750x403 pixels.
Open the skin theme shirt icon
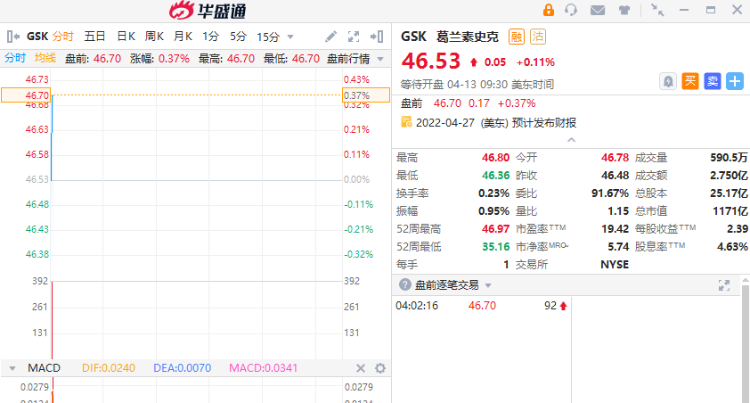click(x=624, y=10)
